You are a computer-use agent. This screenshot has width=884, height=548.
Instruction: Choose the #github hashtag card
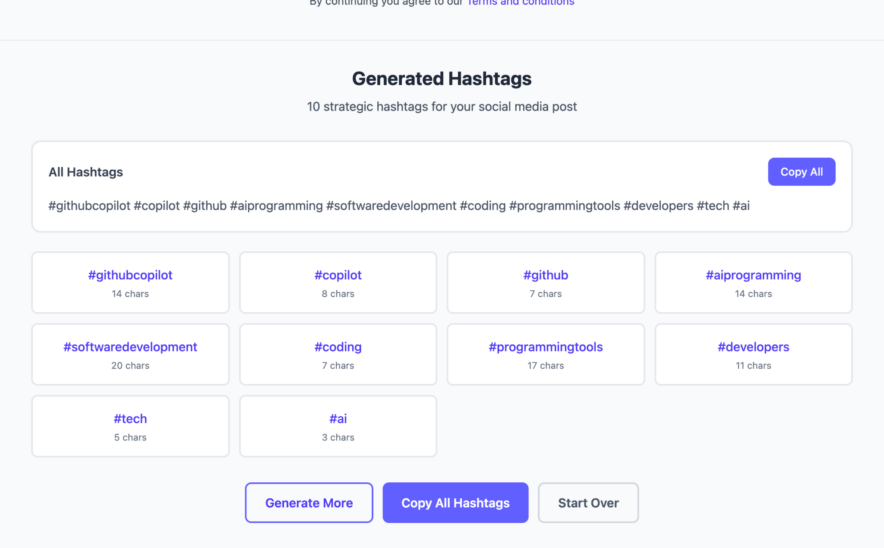click(545, 282)
